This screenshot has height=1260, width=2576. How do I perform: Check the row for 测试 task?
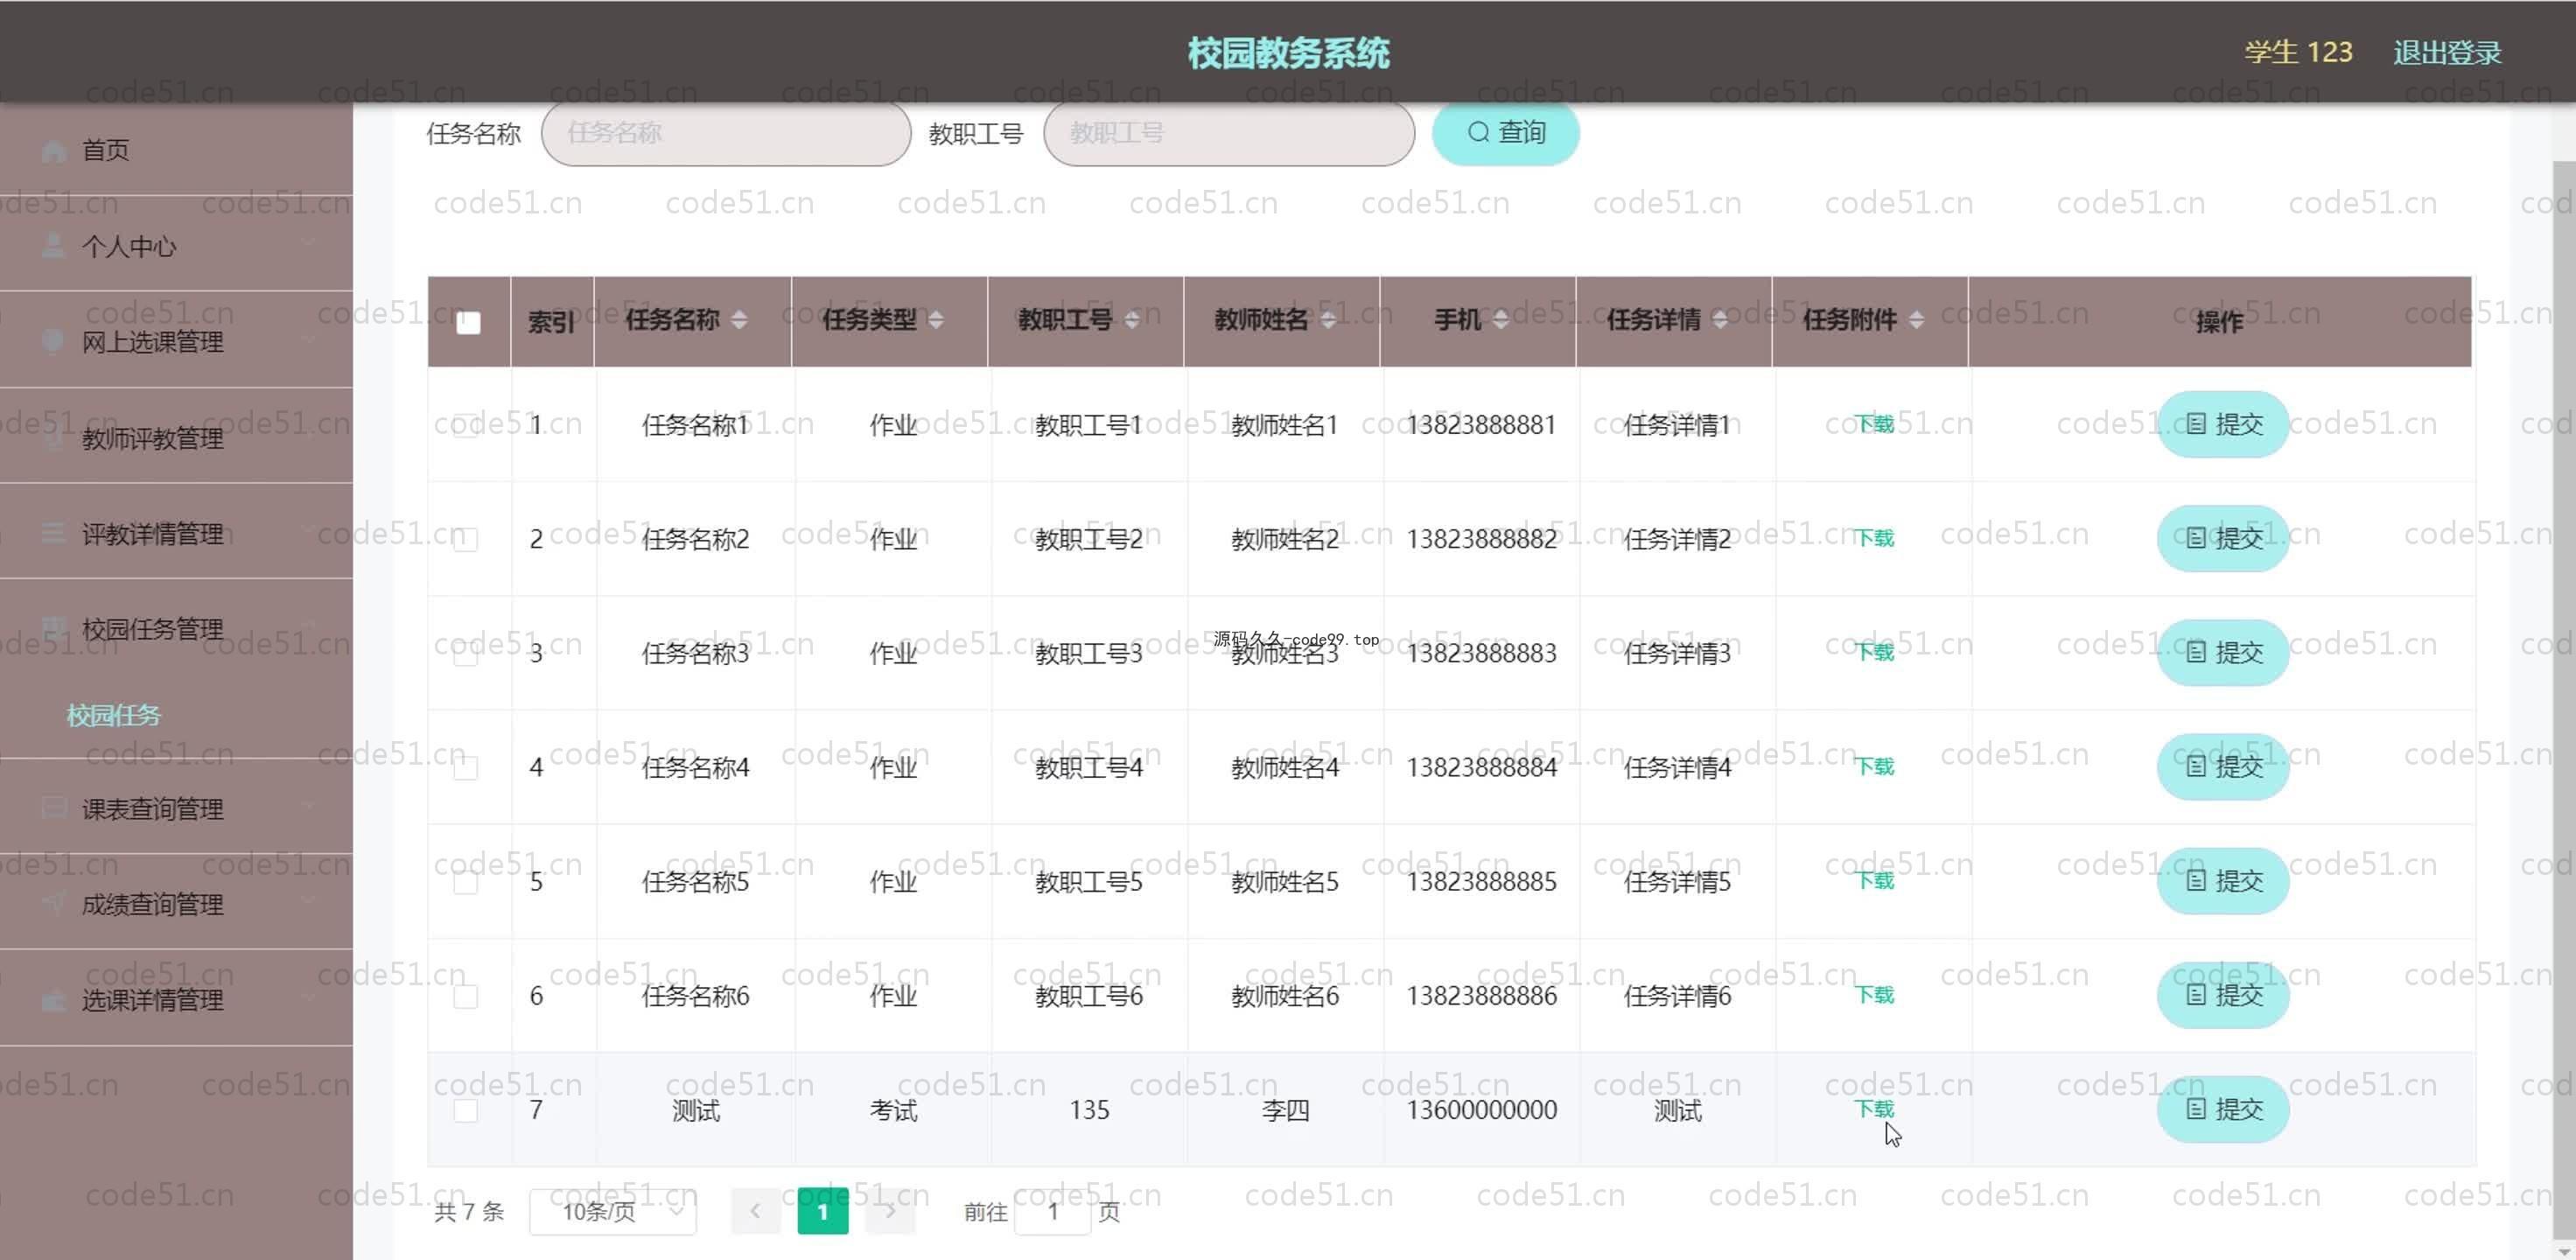pyautogui.click(x=465, y=1110)
